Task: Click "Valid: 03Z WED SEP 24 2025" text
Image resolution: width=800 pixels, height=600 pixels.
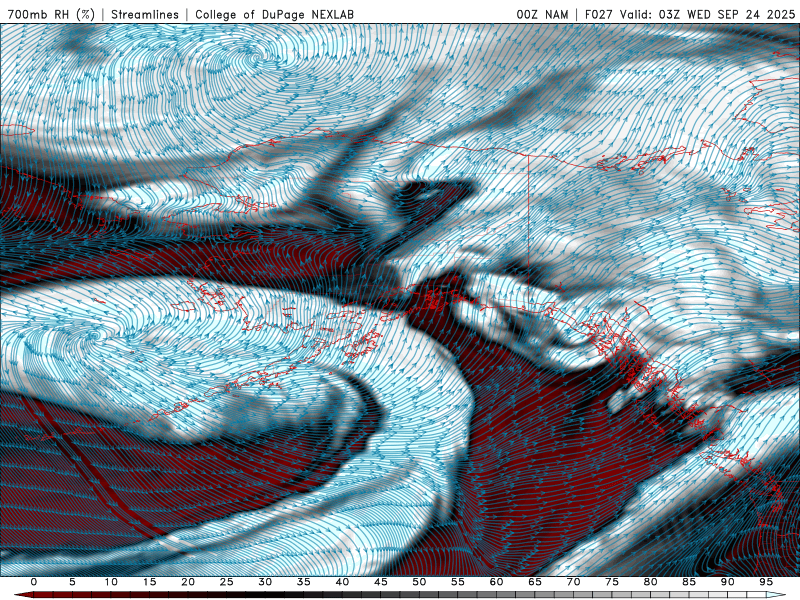Action: (707, 14)
